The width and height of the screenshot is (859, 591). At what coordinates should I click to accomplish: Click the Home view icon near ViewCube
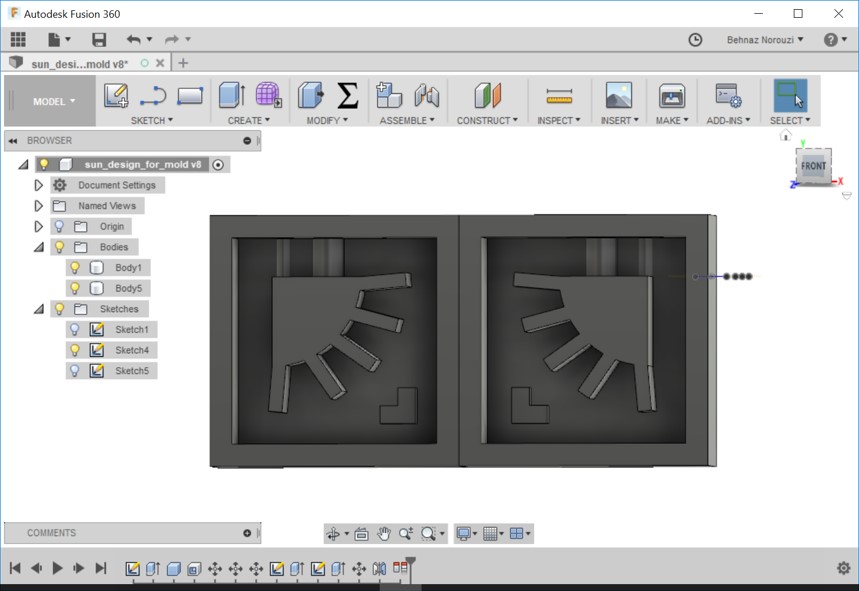pos(786,135)
